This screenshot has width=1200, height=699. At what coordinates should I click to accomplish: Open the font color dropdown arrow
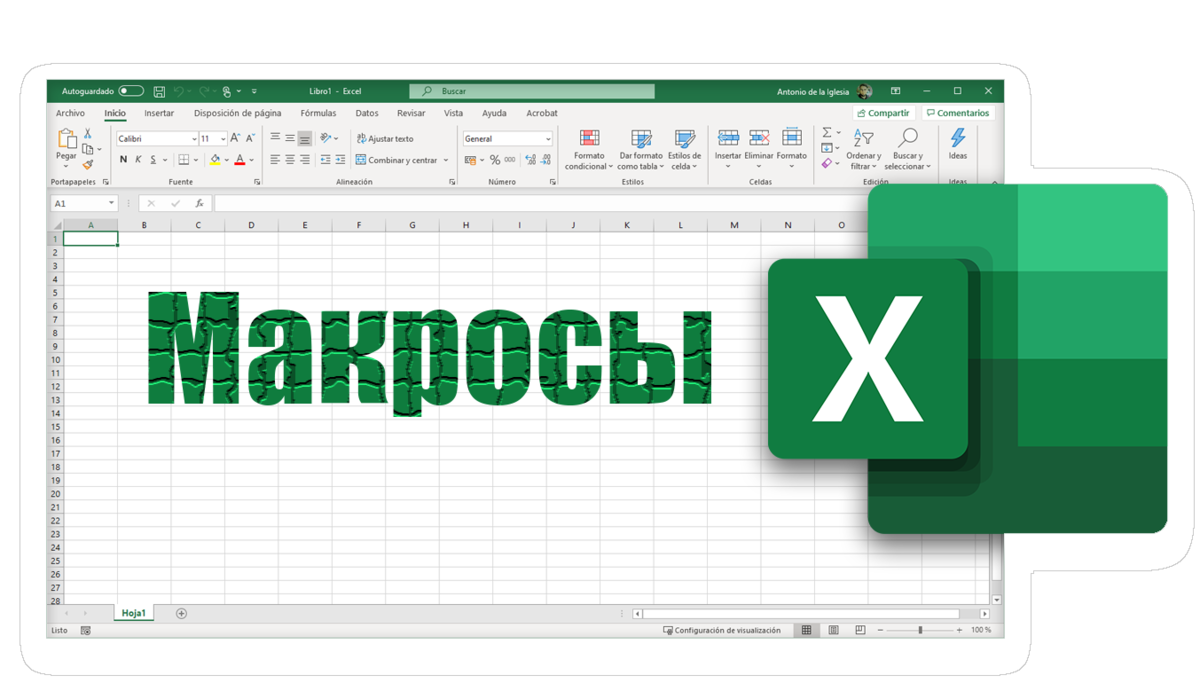(251, 160)
